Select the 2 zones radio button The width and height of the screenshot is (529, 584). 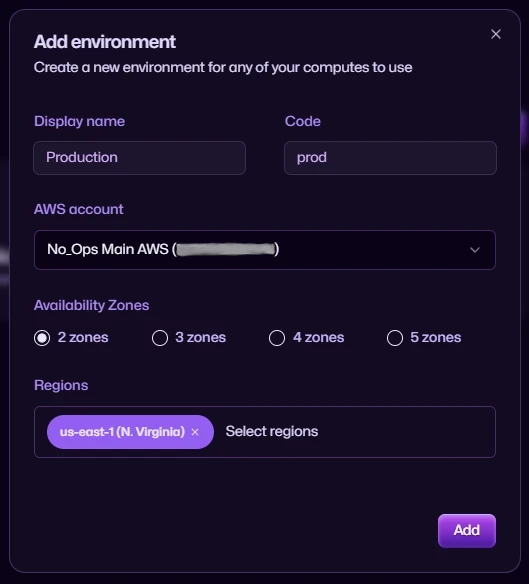pos(42,338)
